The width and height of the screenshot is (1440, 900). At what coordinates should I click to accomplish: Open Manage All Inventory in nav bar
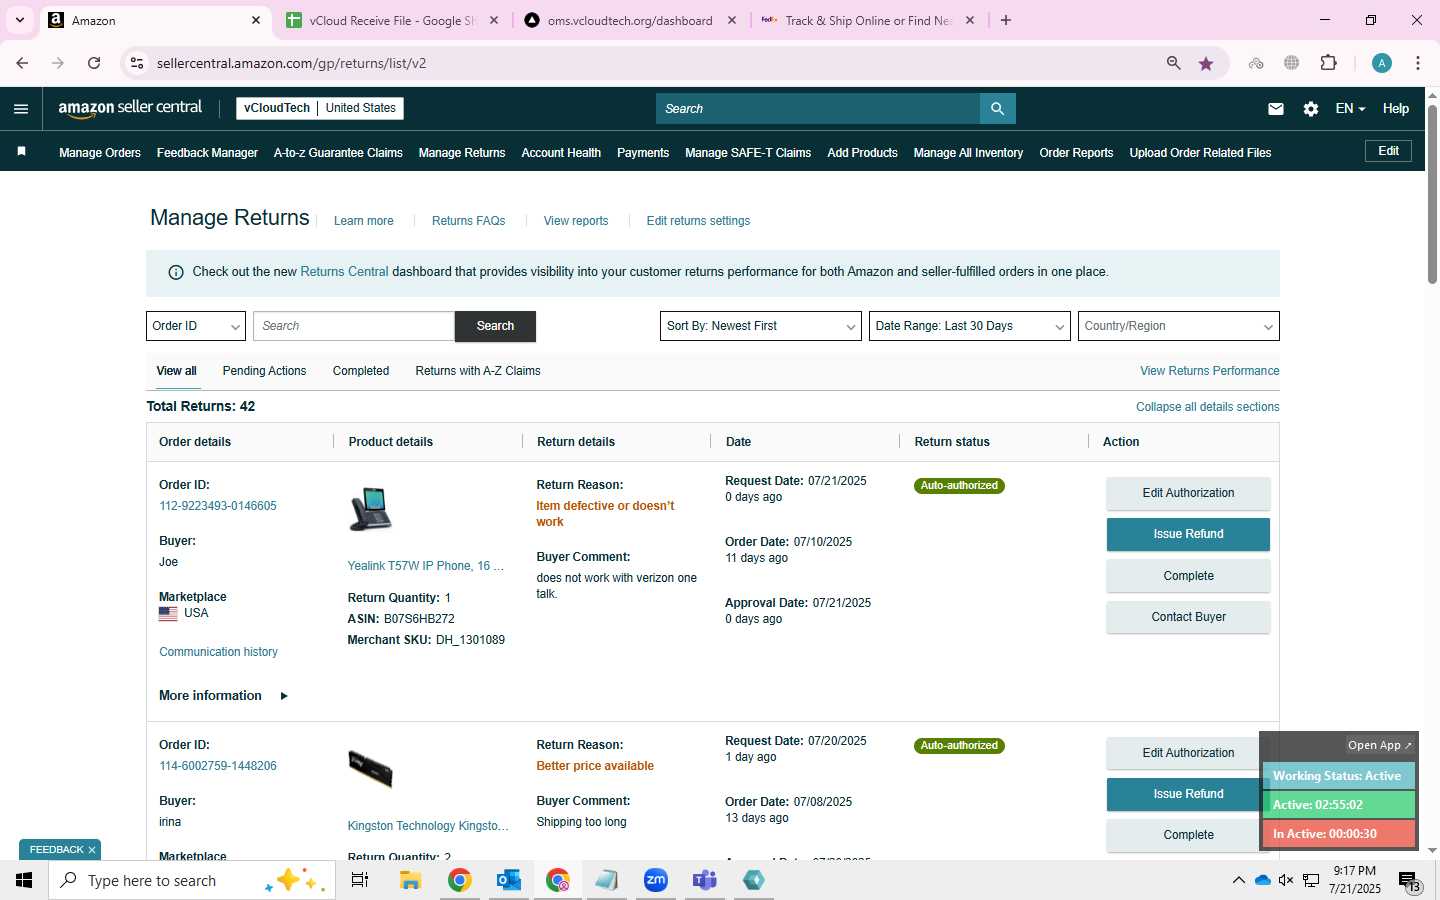(968, 153)
